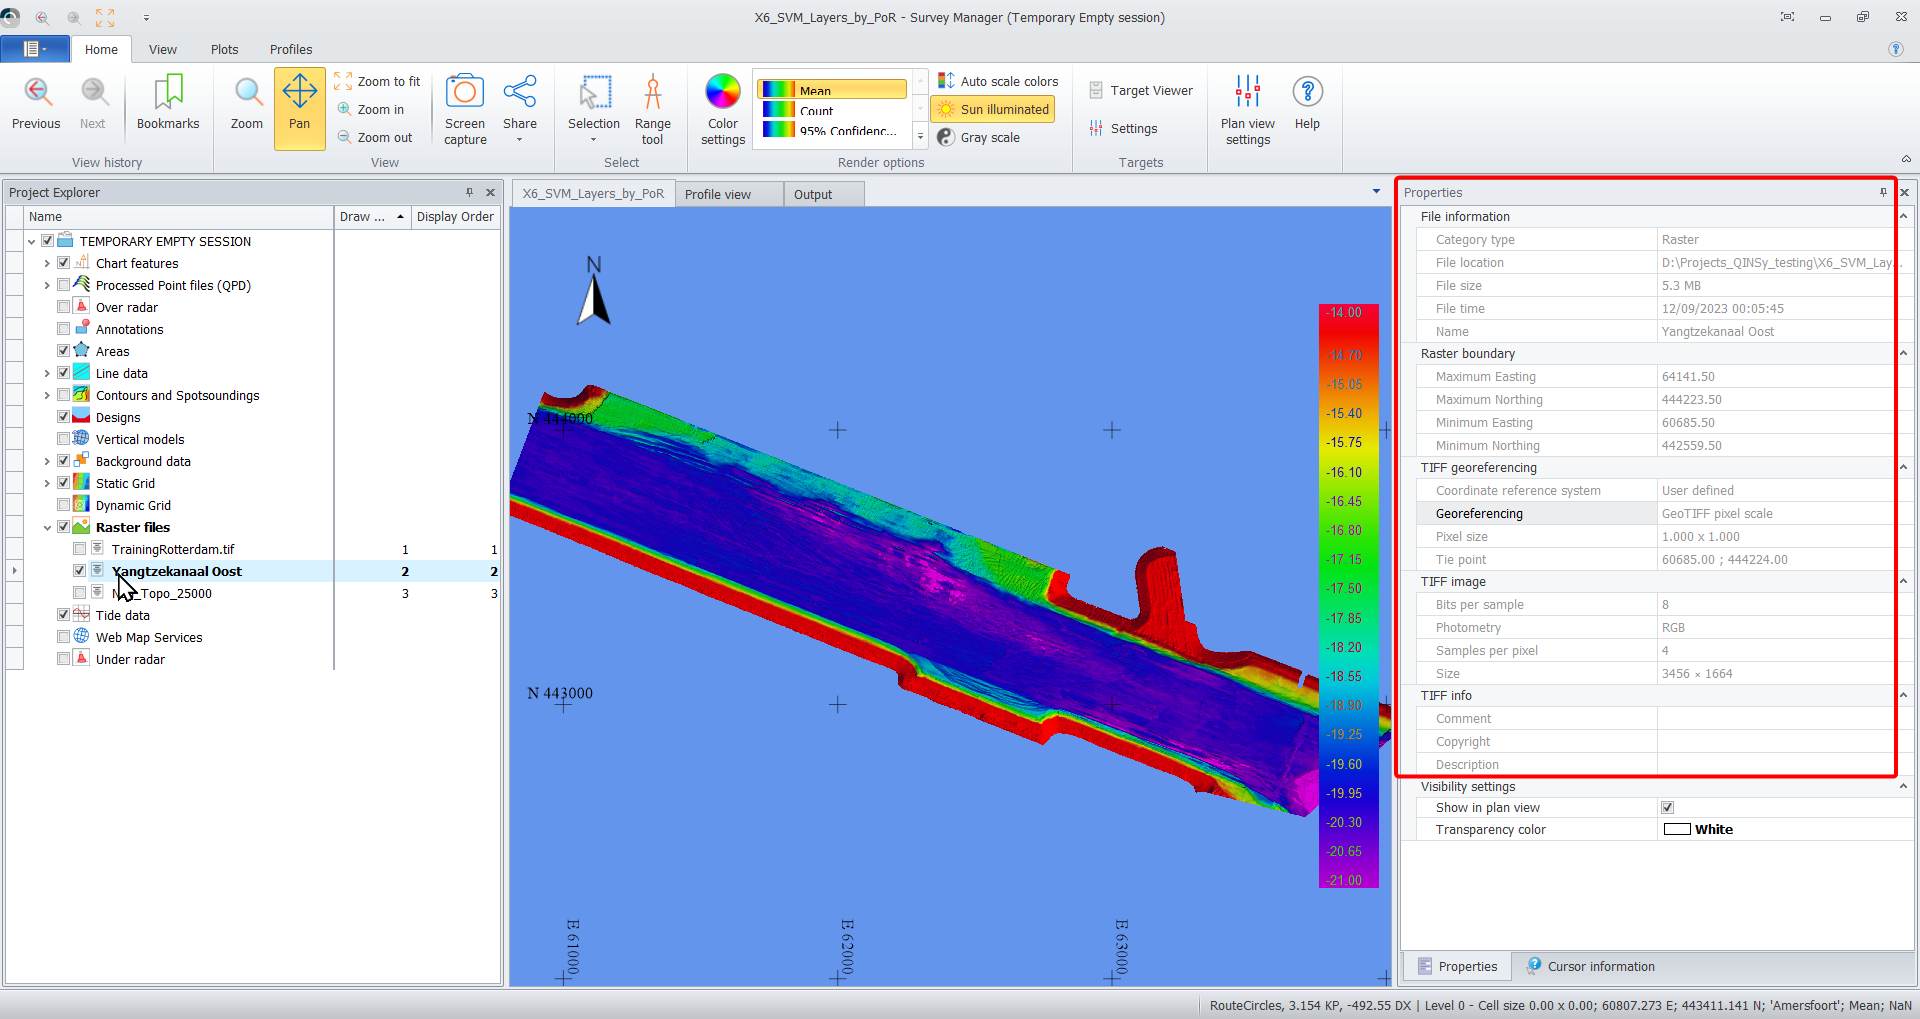Enable the TrainingRotterdam.tif raster checkbox
This screenshot has width=1920, height=1019.
(80, 549)
